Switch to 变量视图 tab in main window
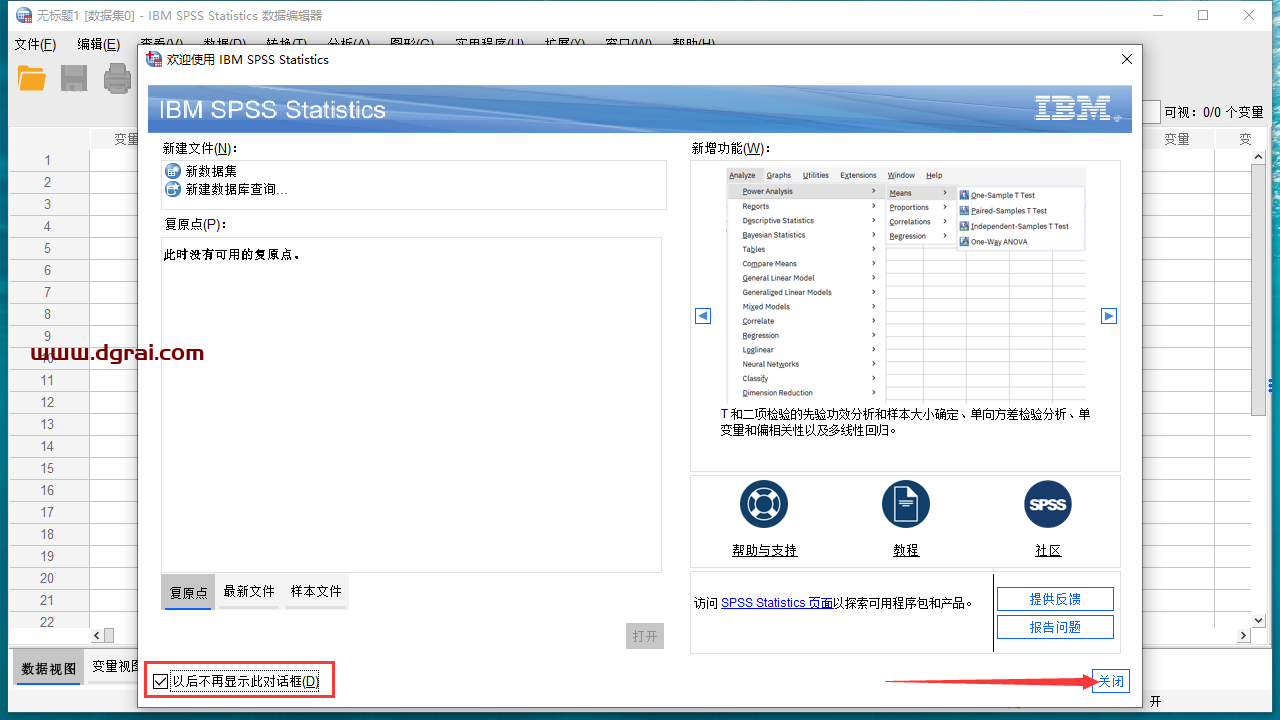 (114, 666)
